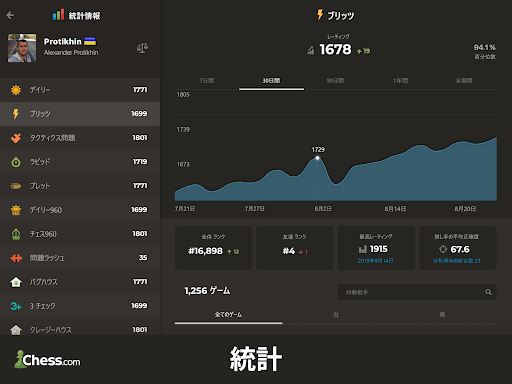Open the friends rank #4 card

pos(295,248)
